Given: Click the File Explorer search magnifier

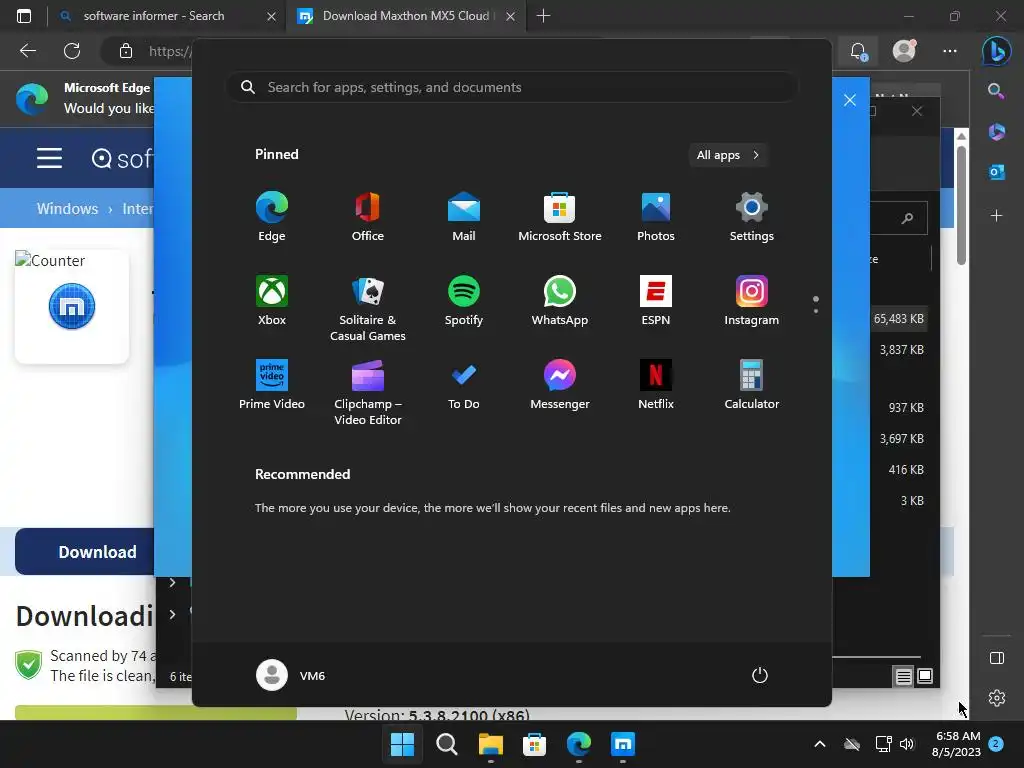Looking at the screenshot, I should [x=908, y=218].
